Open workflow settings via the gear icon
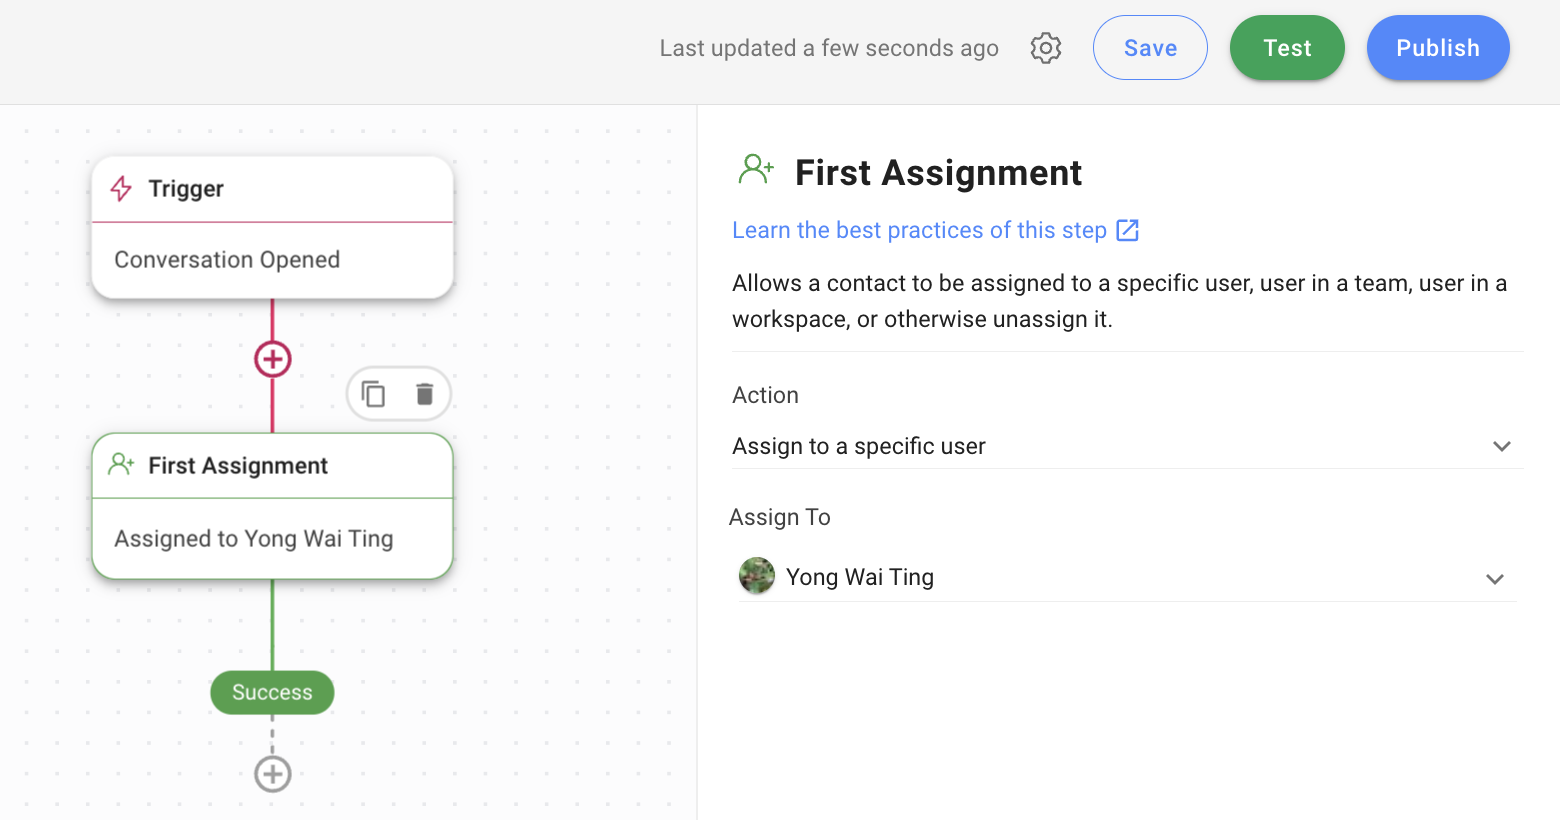1560x820 pixels. click(1045, 47)
